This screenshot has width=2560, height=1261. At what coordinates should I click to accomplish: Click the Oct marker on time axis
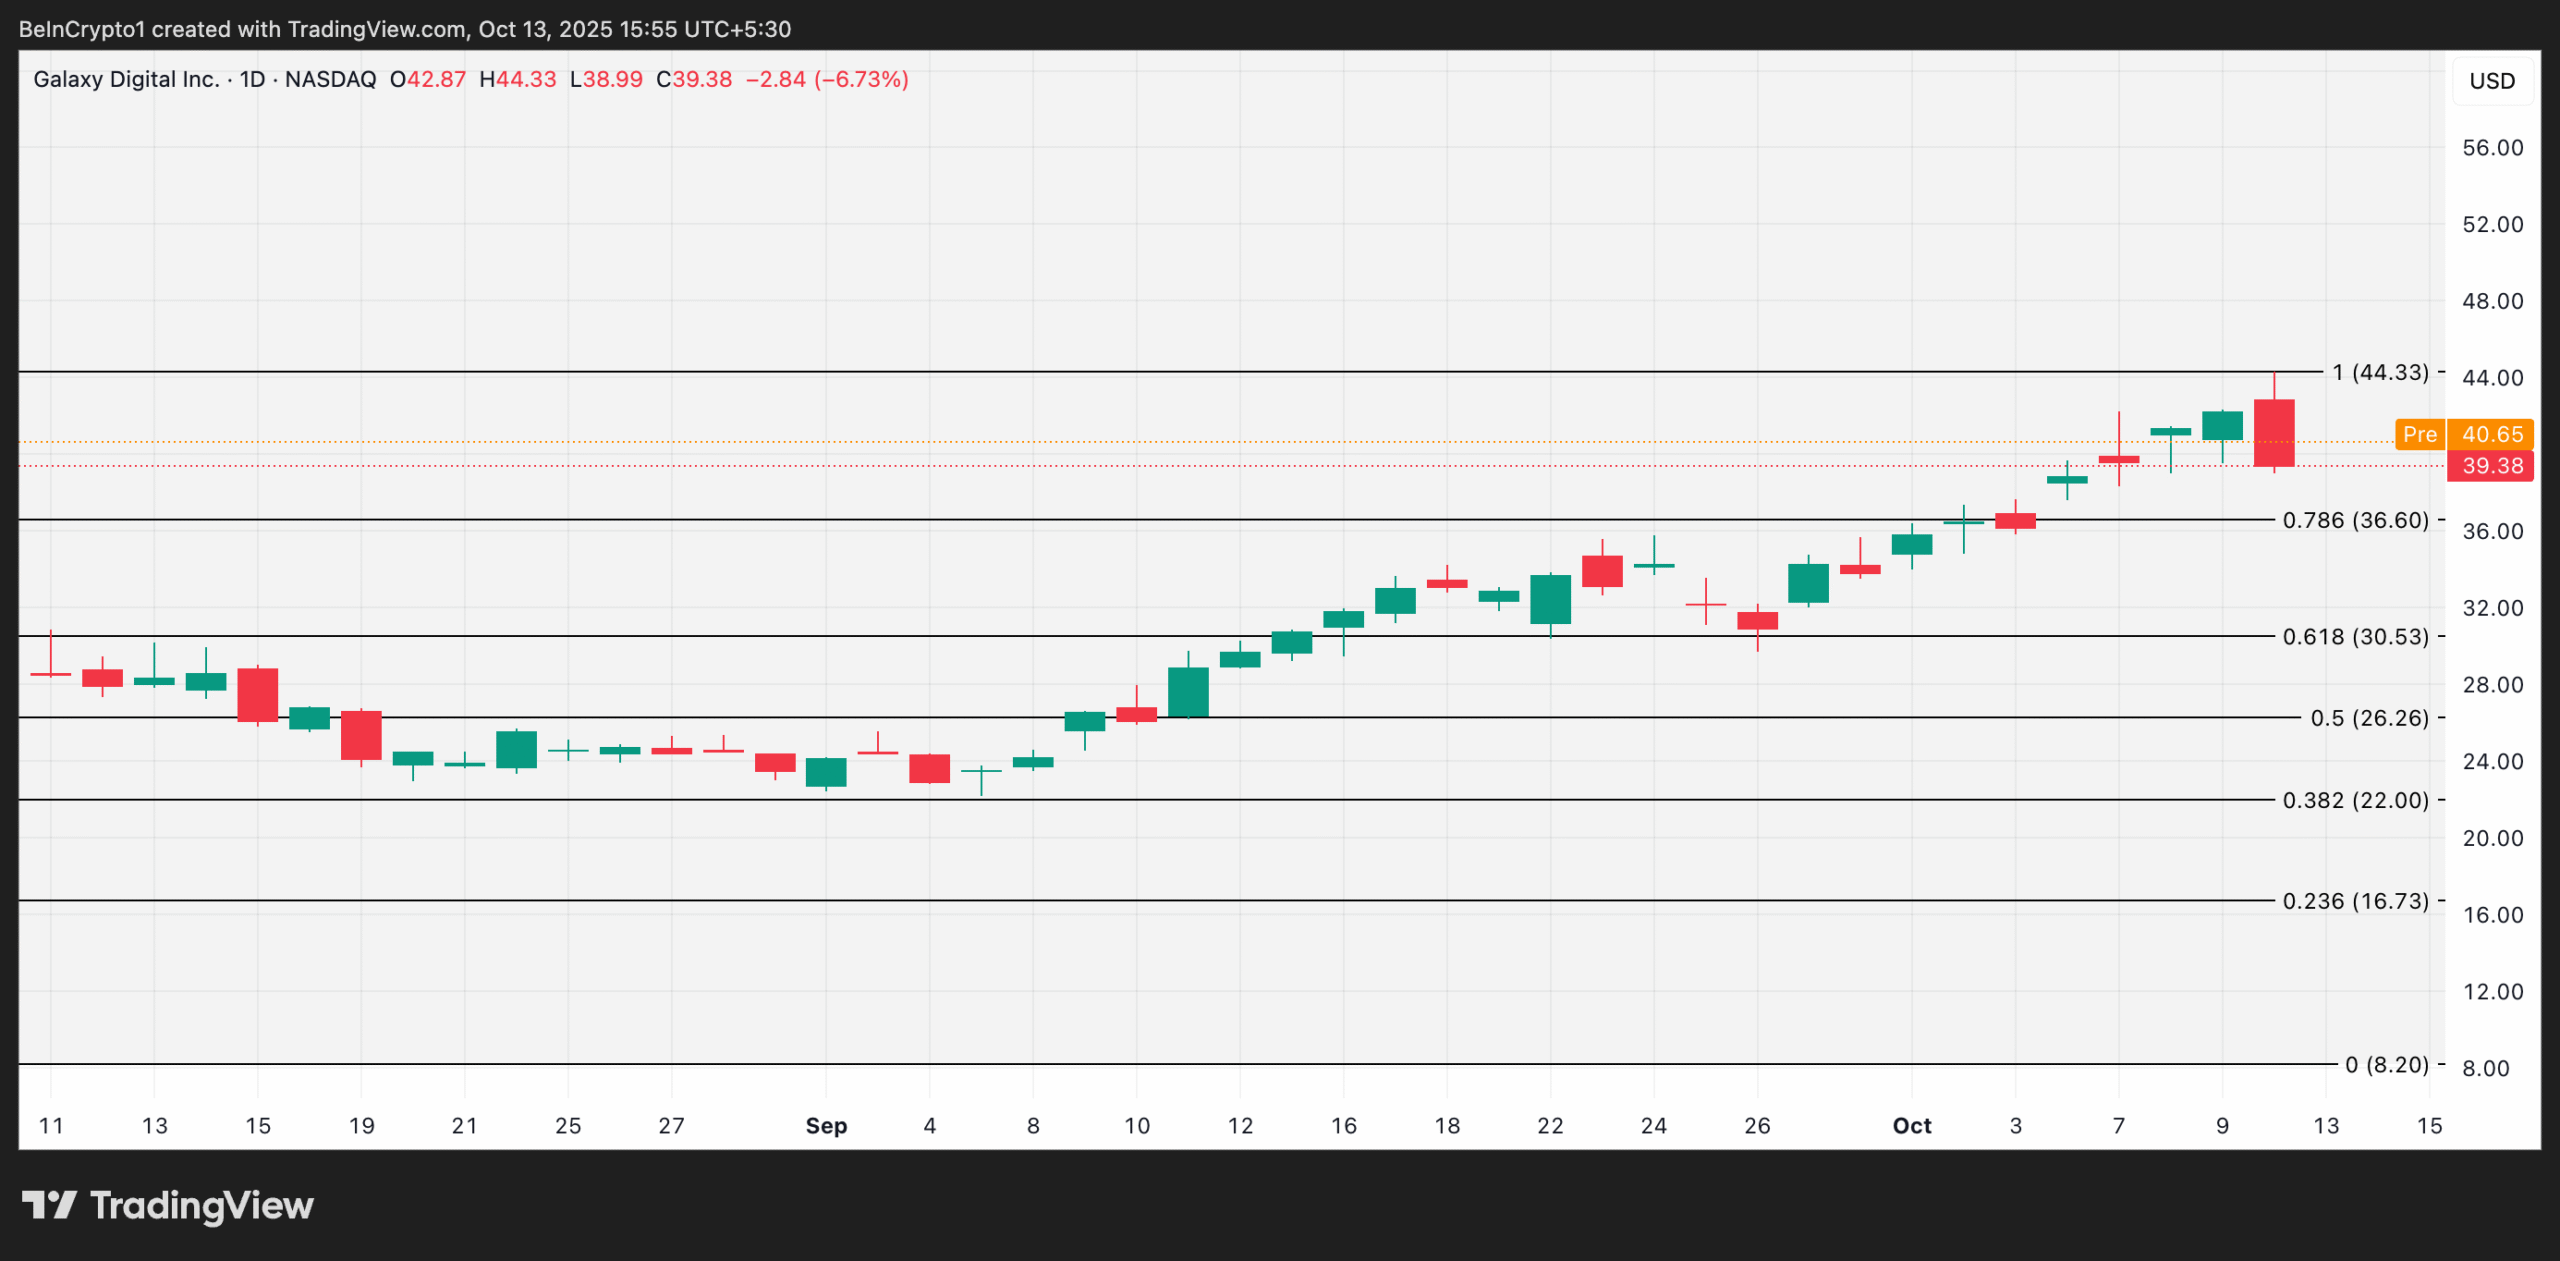pos(1911,1126)
